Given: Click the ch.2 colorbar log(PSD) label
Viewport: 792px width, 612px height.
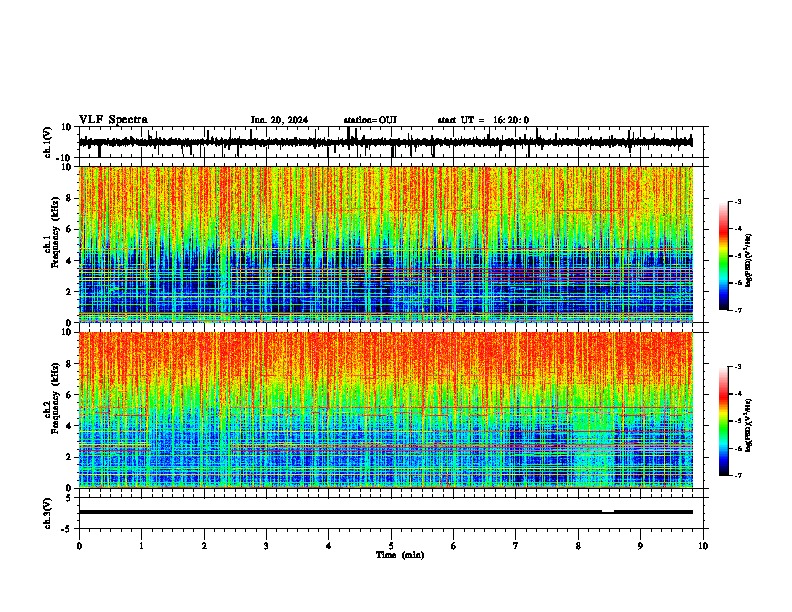Looking at the screenshot, I should pos(749,425).
